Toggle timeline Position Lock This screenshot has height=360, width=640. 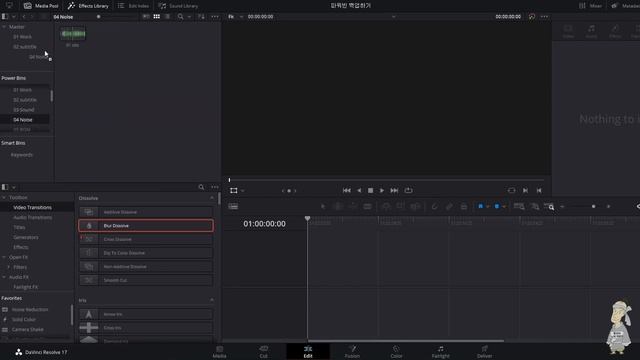coord(464,207)
